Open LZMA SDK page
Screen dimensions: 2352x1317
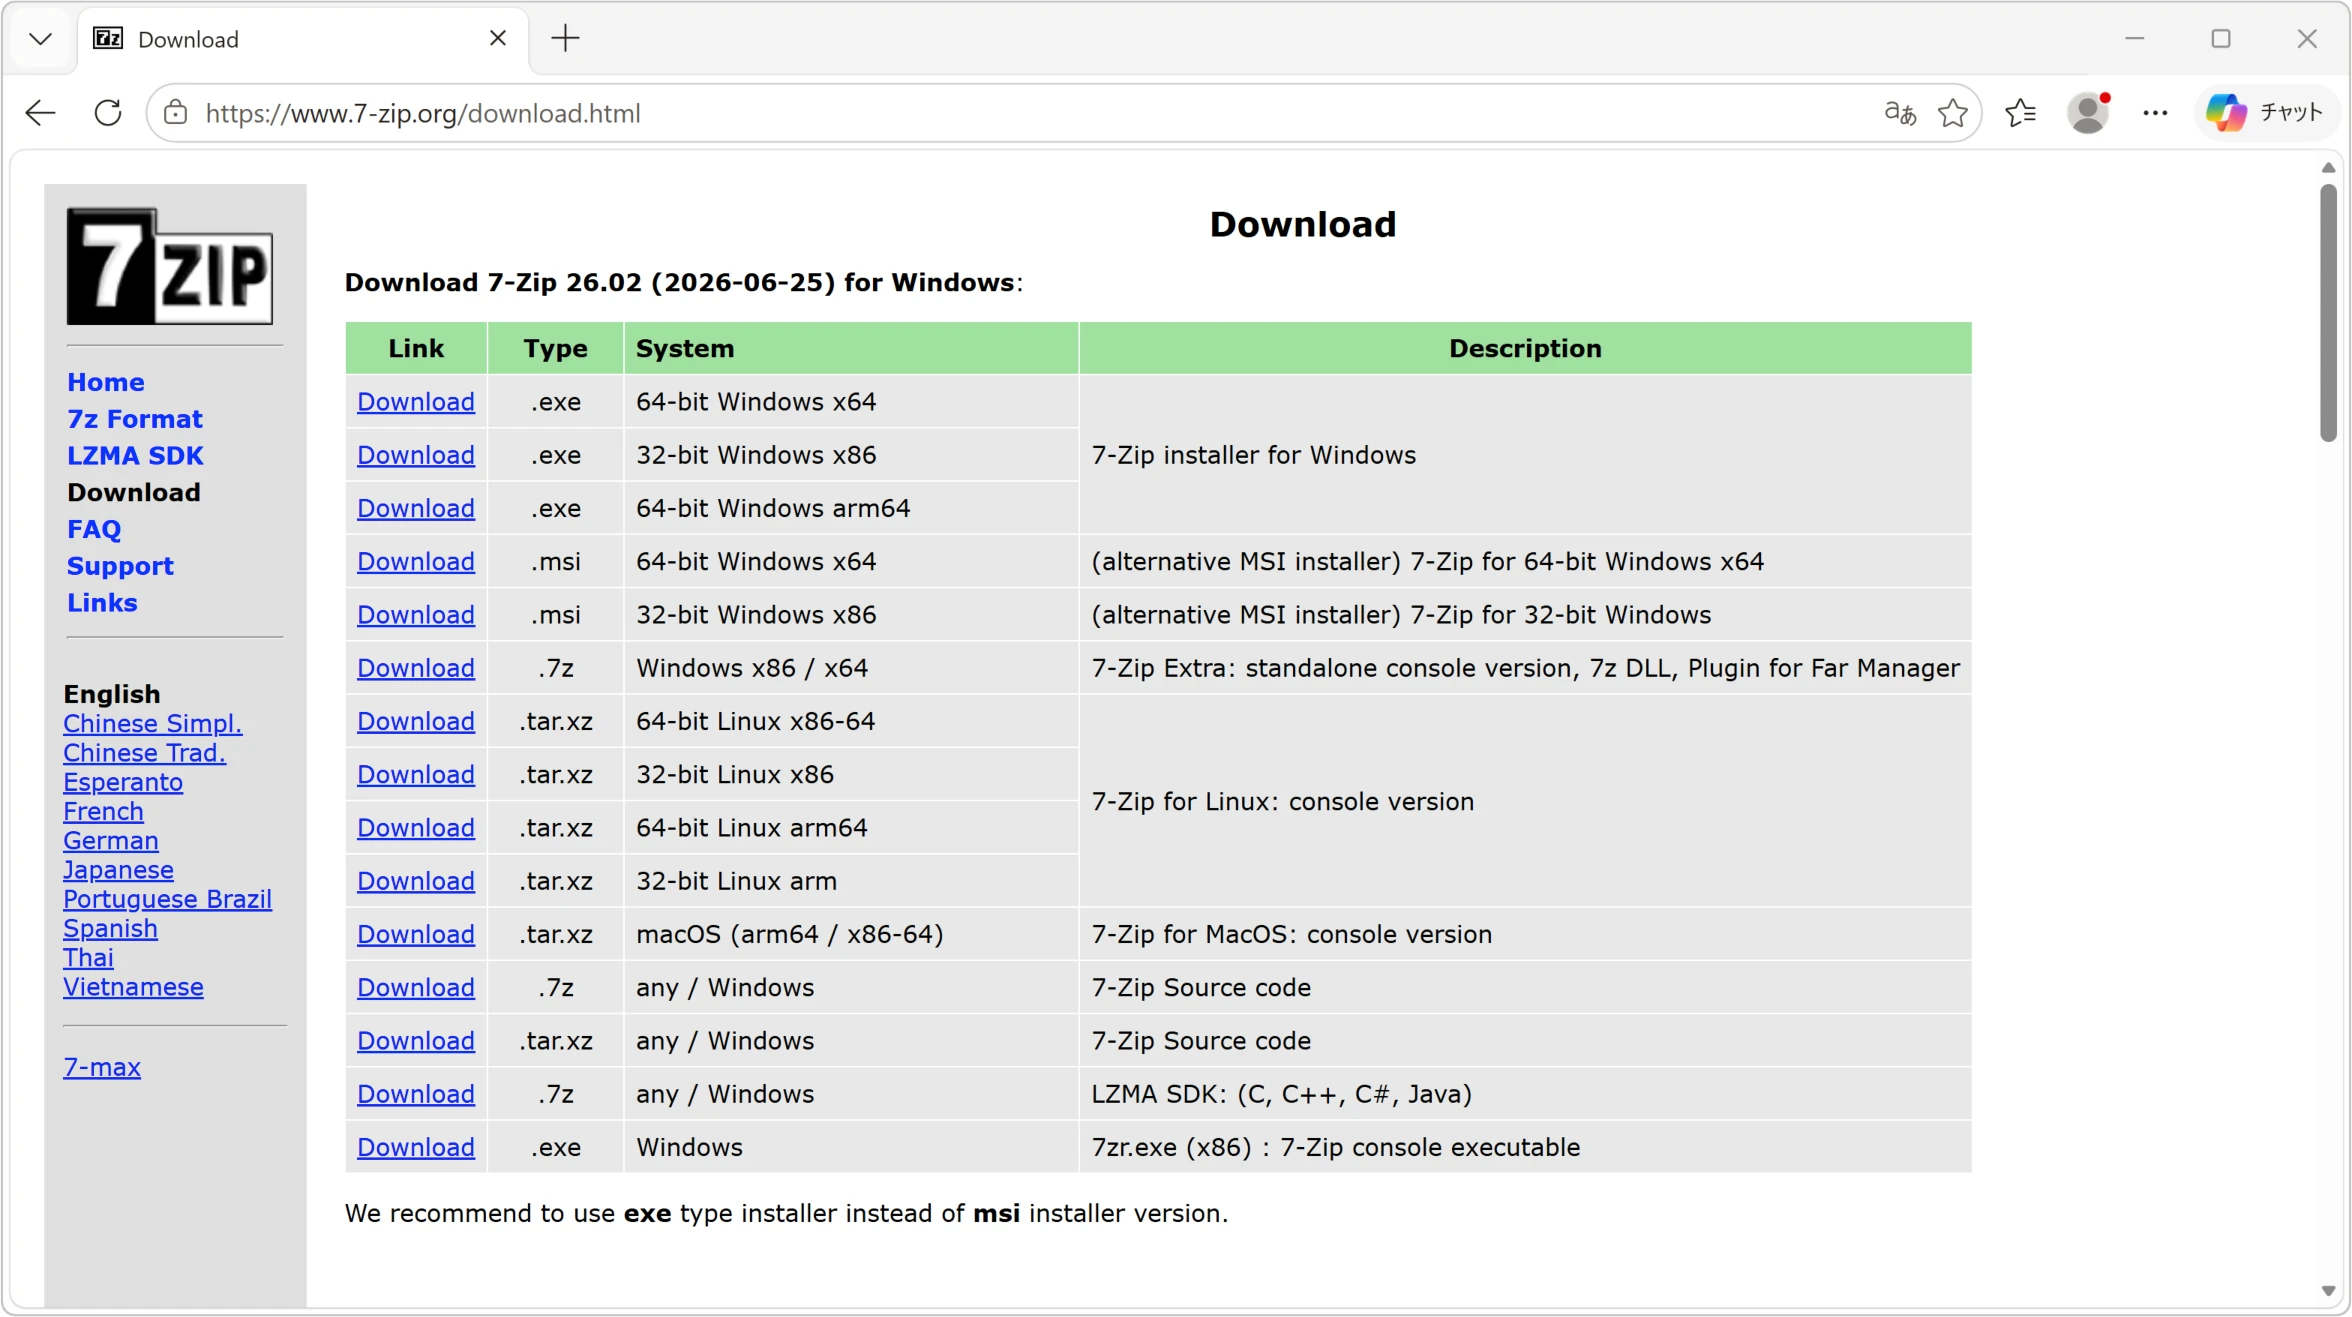pyautogui.click(x=135, y=456)
